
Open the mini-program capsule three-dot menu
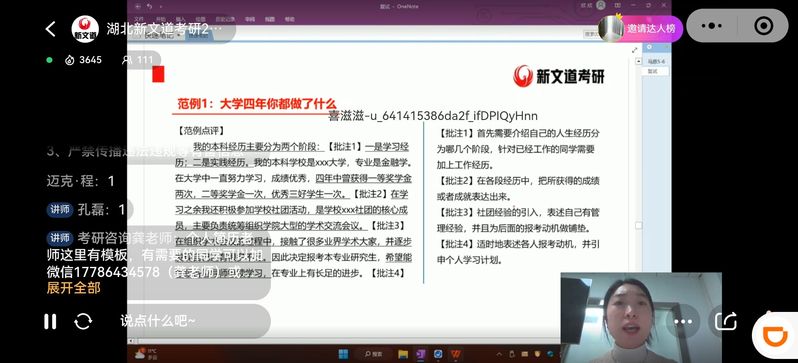tap(711, 25)
